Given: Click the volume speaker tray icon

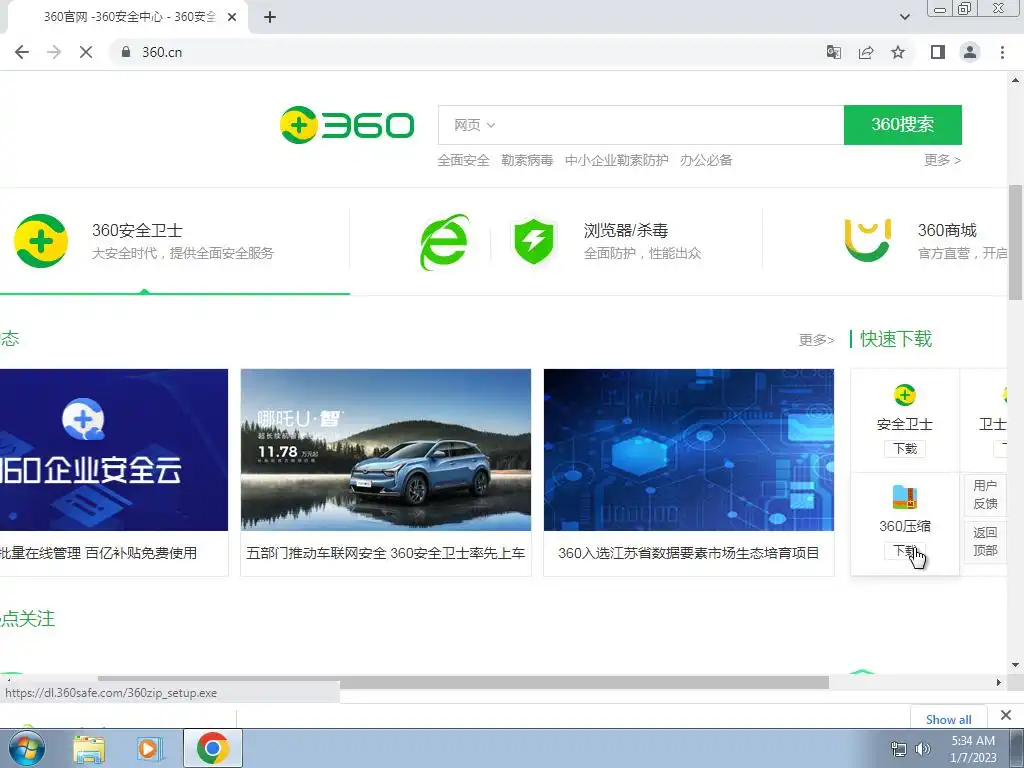Looking at the screenshot, I should (x=923, y=749).
